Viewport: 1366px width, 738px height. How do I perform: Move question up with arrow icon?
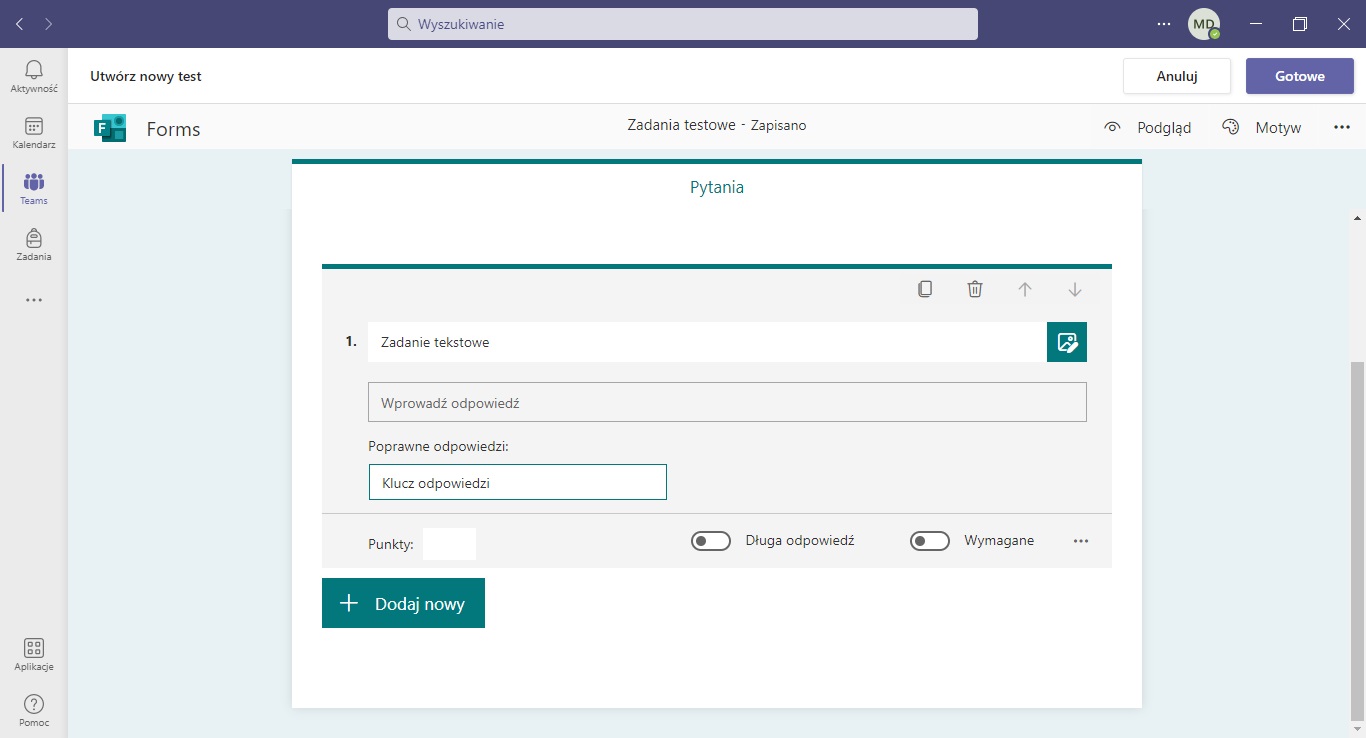1025,289
